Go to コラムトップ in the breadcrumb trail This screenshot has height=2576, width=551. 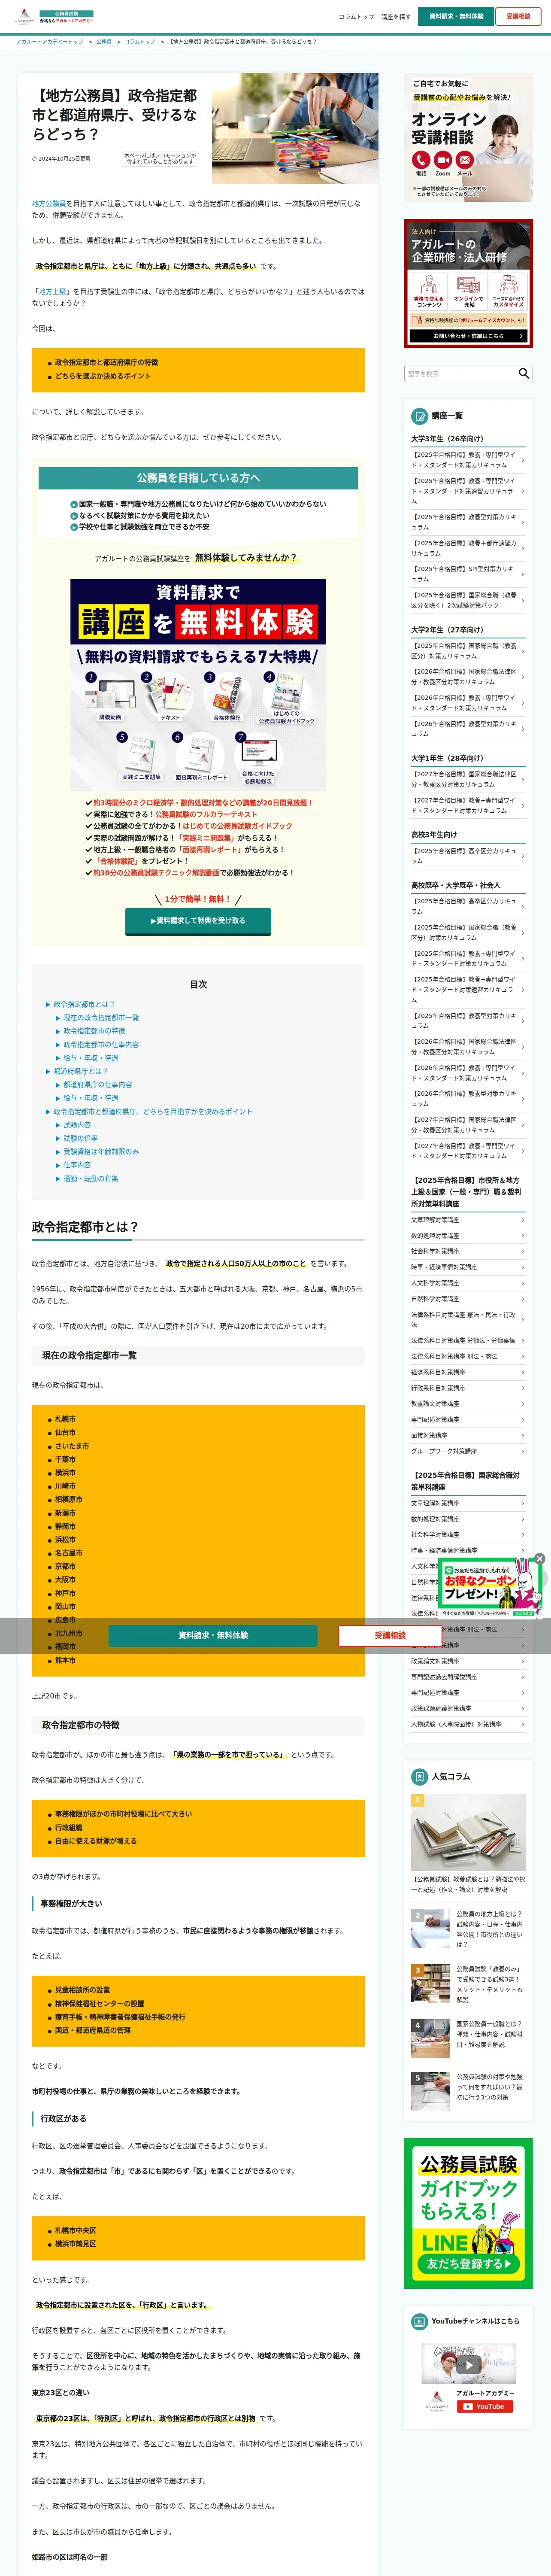(140, 42)
